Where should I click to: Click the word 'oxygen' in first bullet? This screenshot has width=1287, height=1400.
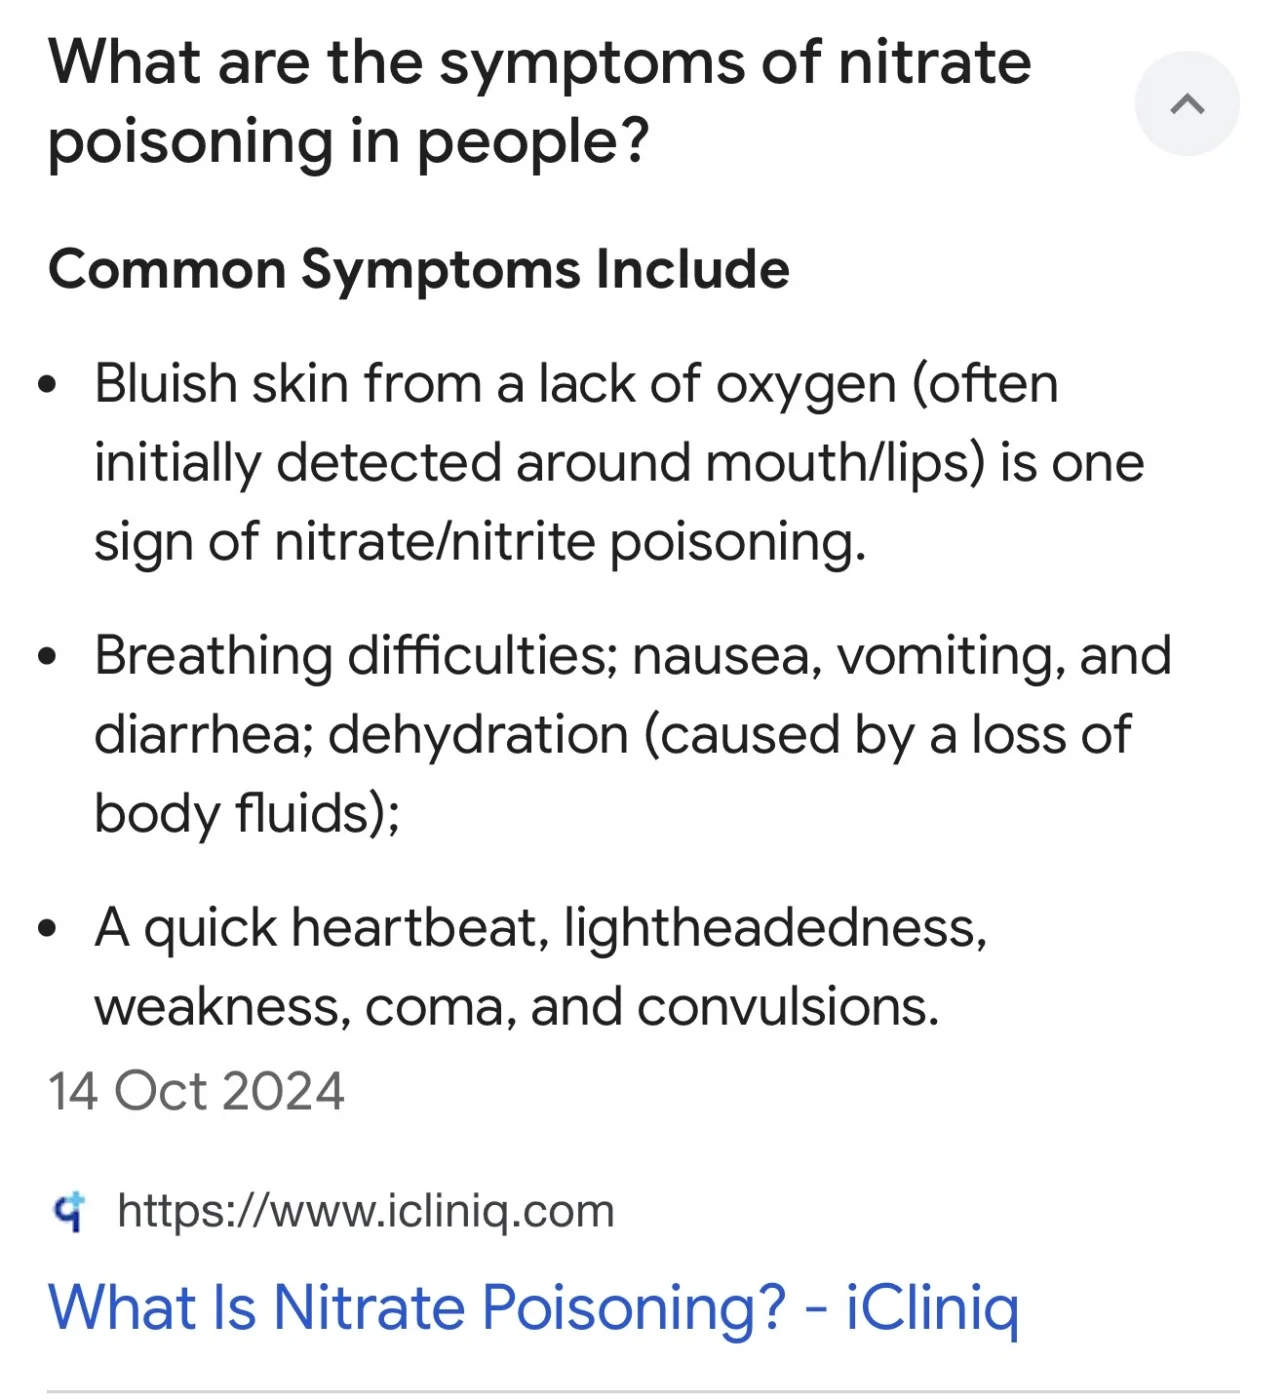[805, 384]
